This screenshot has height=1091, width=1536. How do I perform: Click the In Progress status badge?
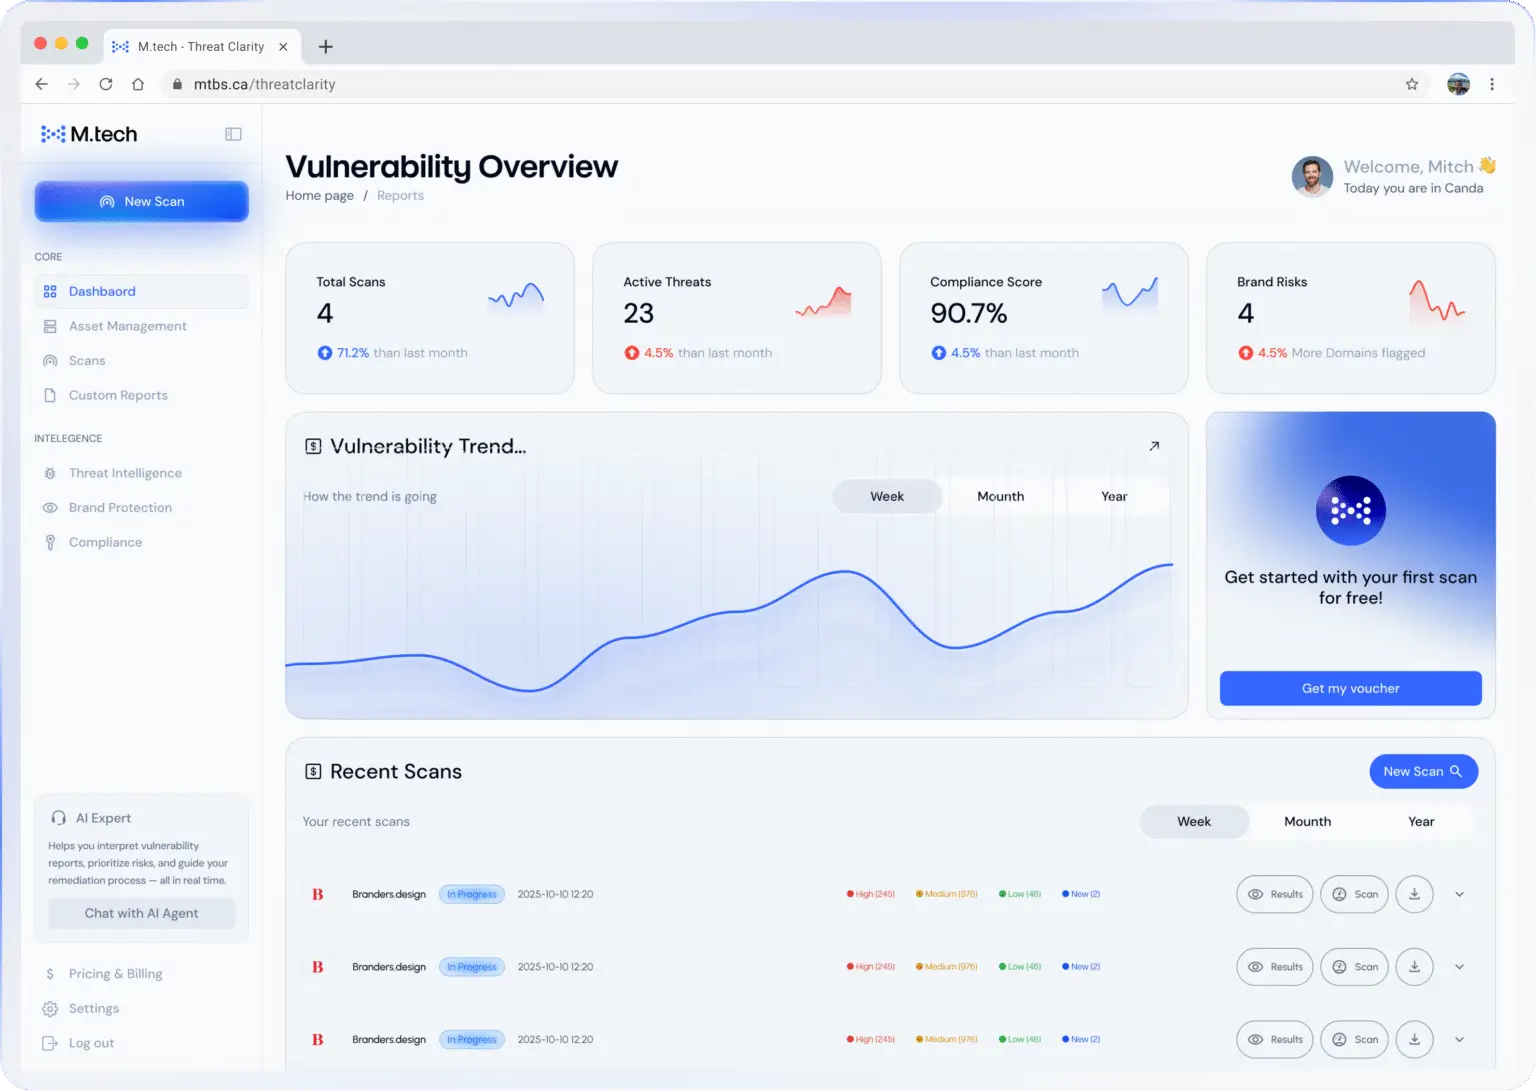point(471,894)
